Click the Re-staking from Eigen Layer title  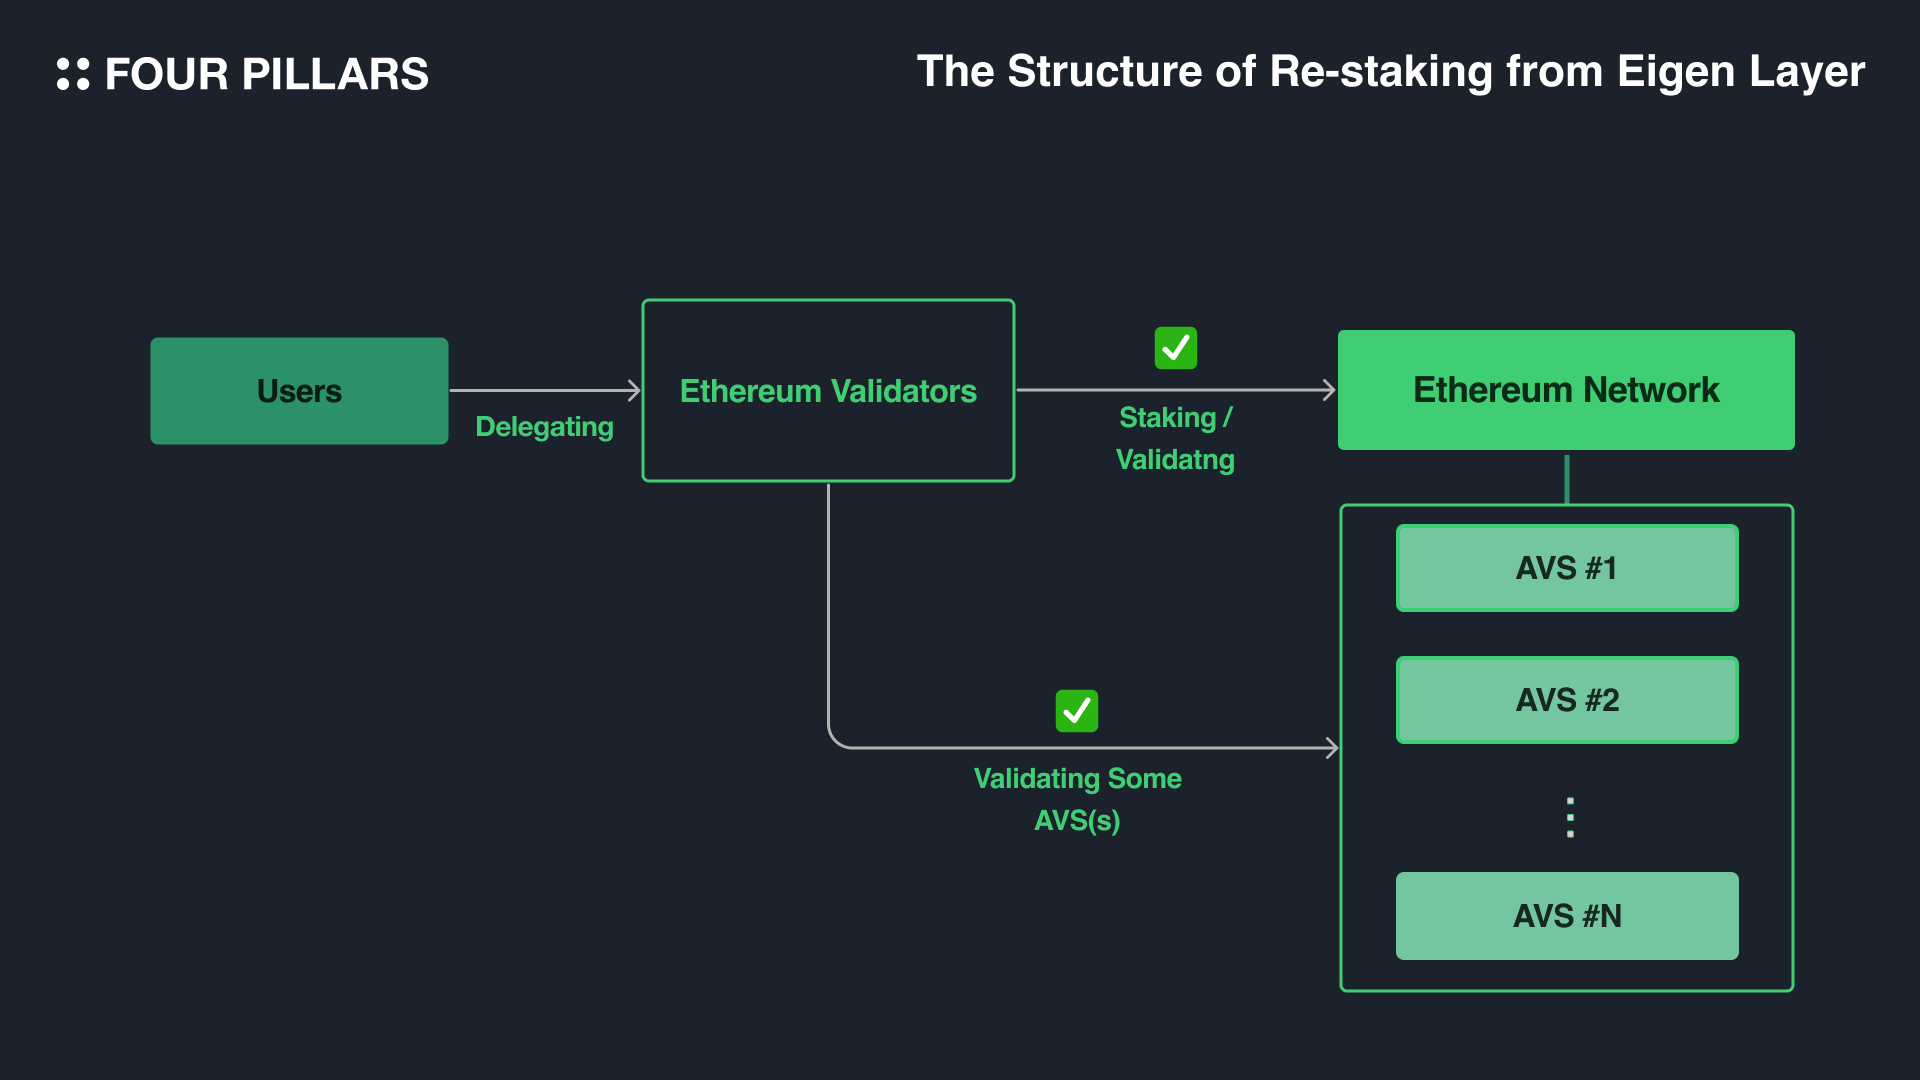(1390, 72)
